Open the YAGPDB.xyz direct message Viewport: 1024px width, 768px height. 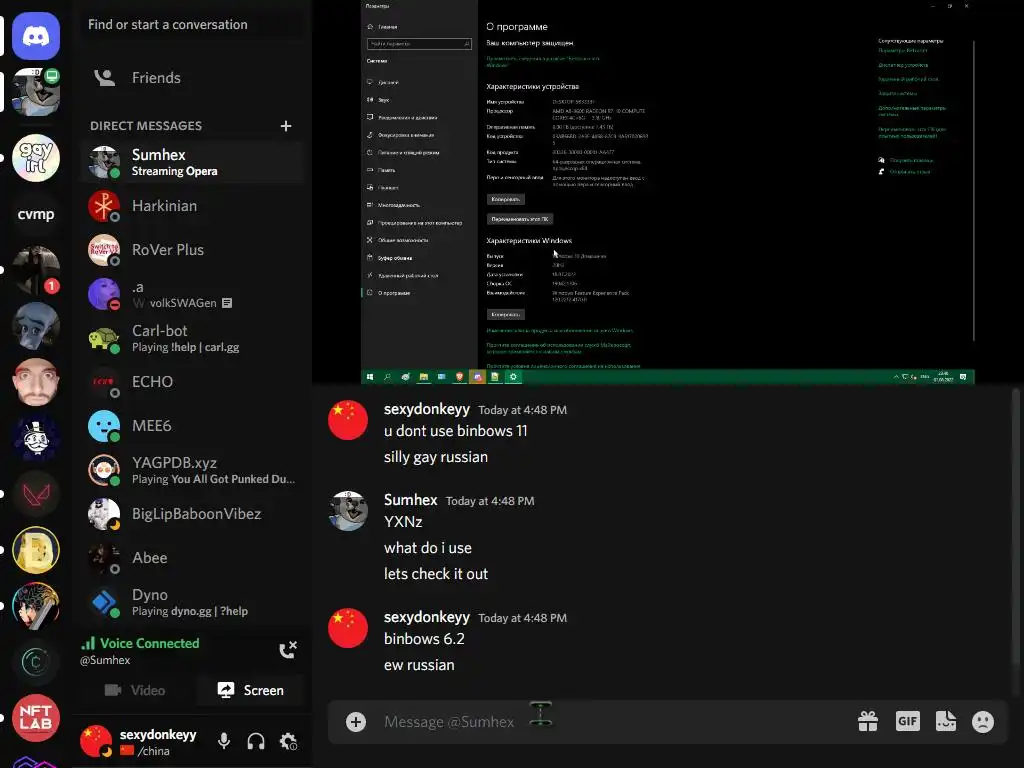192,470
